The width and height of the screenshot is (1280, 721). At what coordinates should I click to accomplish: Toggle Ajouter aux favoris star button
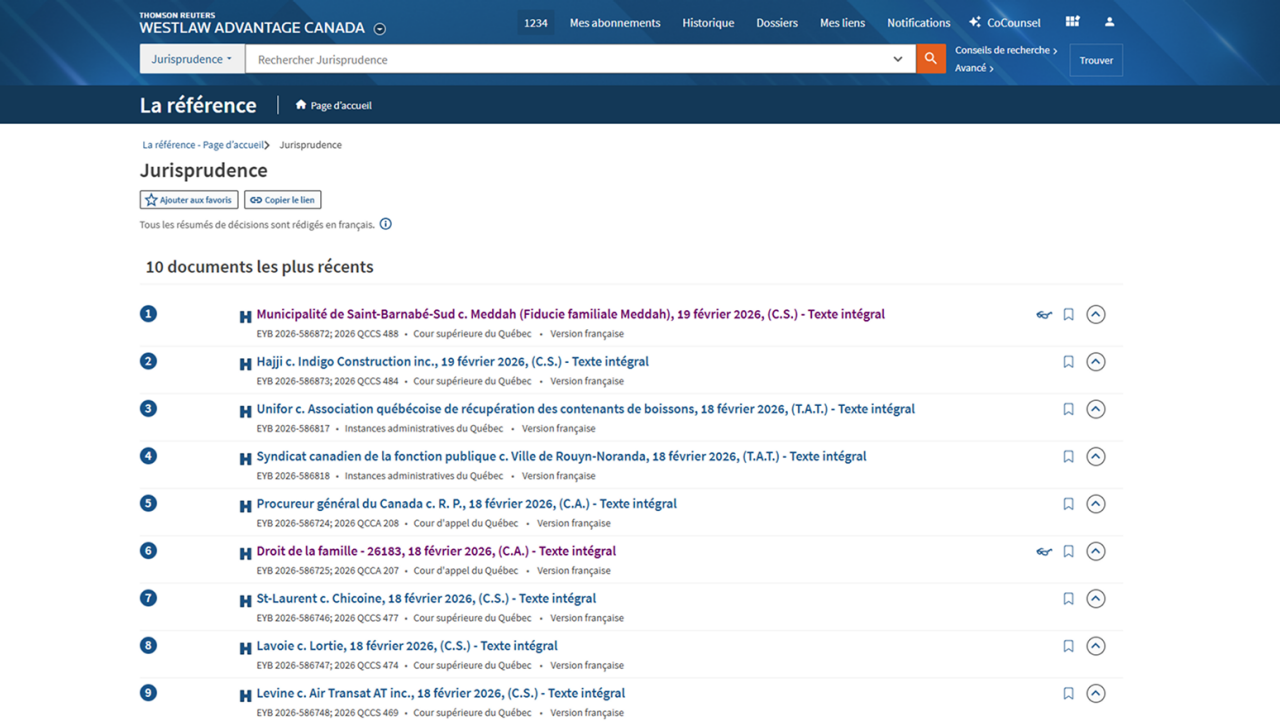189,200
